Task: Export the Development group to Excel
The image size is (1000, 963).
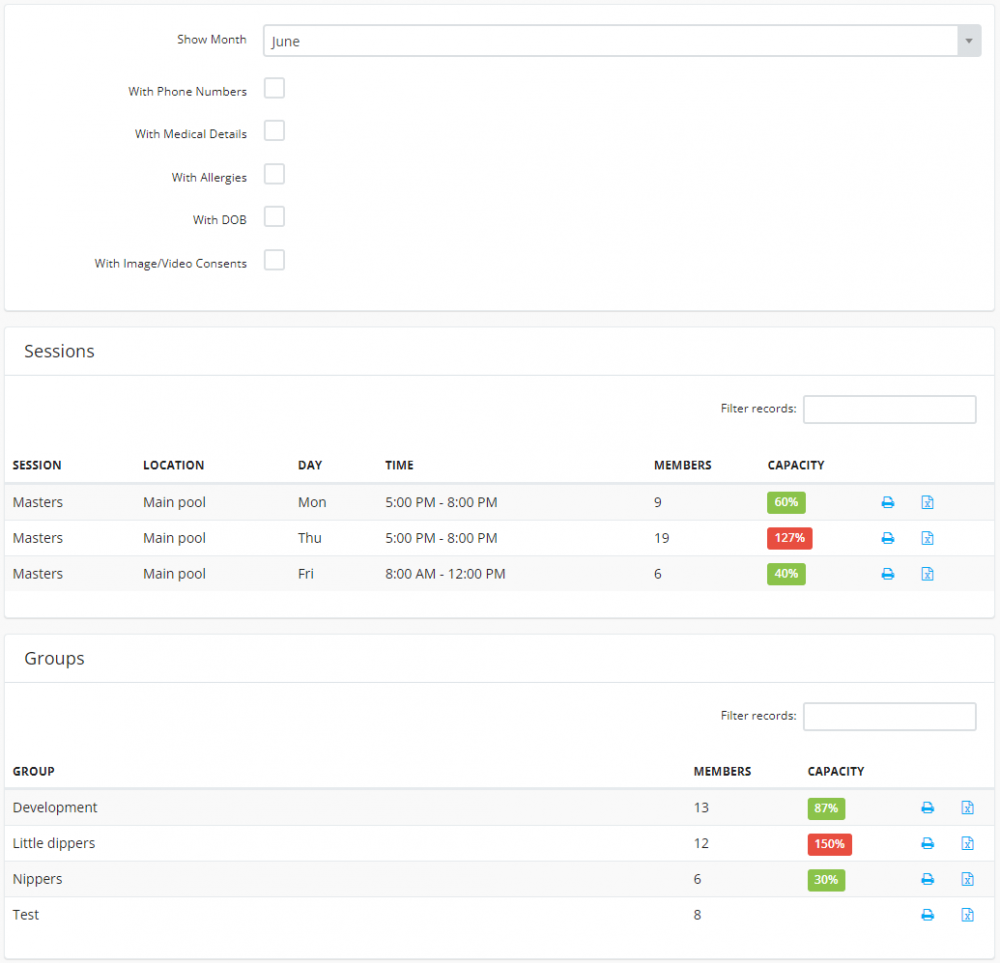Action: [967, 807]
